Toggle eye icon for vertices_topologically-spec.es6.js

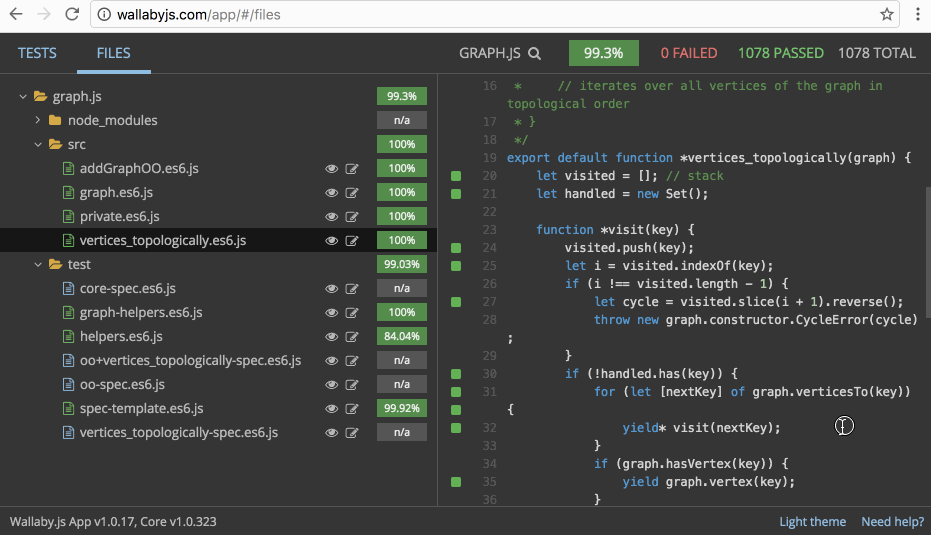pyautogui.click(x=331, y=433)
